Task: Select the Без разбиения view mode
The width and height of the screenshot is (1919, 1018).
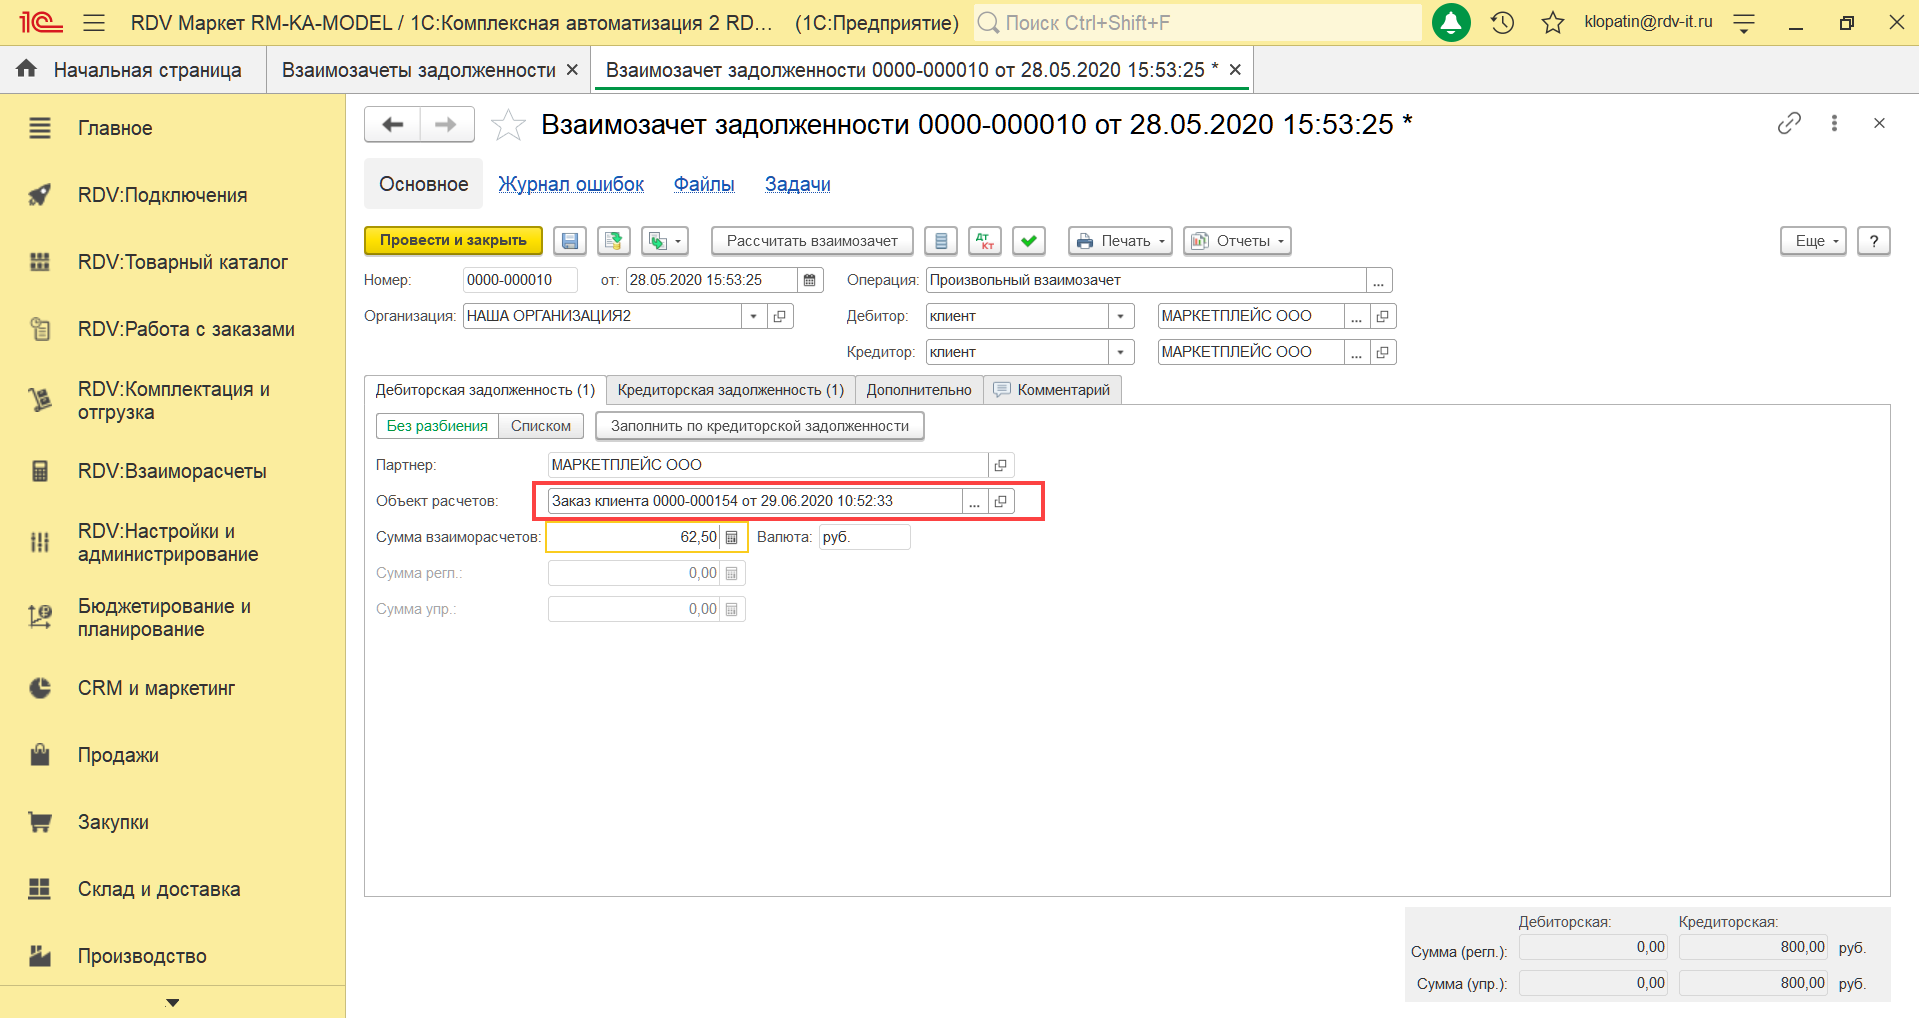Action: tap(437, 426)
